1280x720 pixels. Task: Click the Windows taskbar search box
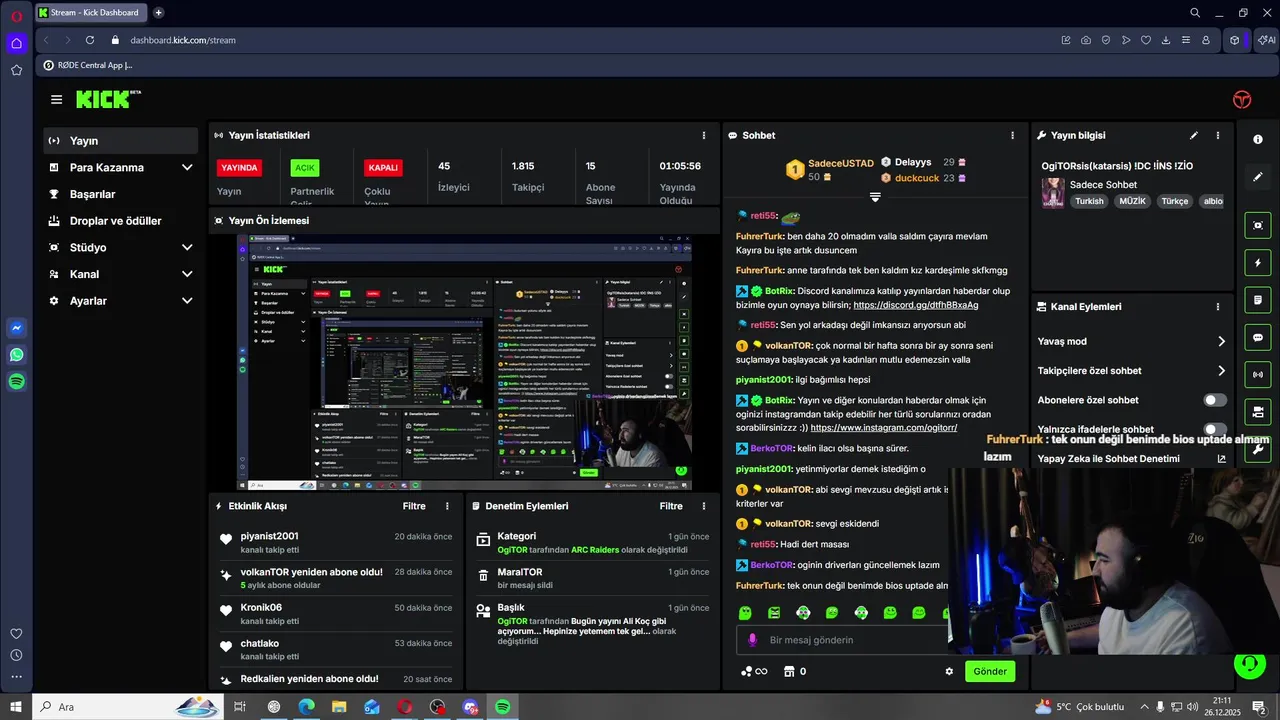[128, 707]
